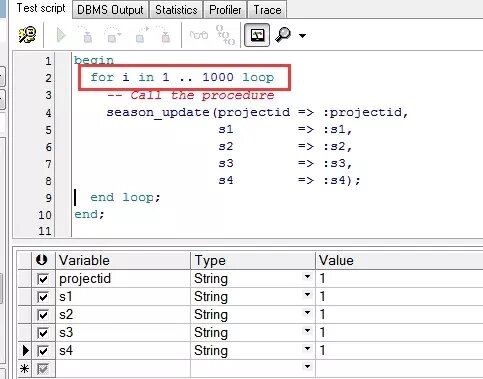Select the 's1' variable name cell
The height and width of the screenshot is (379, 483).
click(123, 297)
